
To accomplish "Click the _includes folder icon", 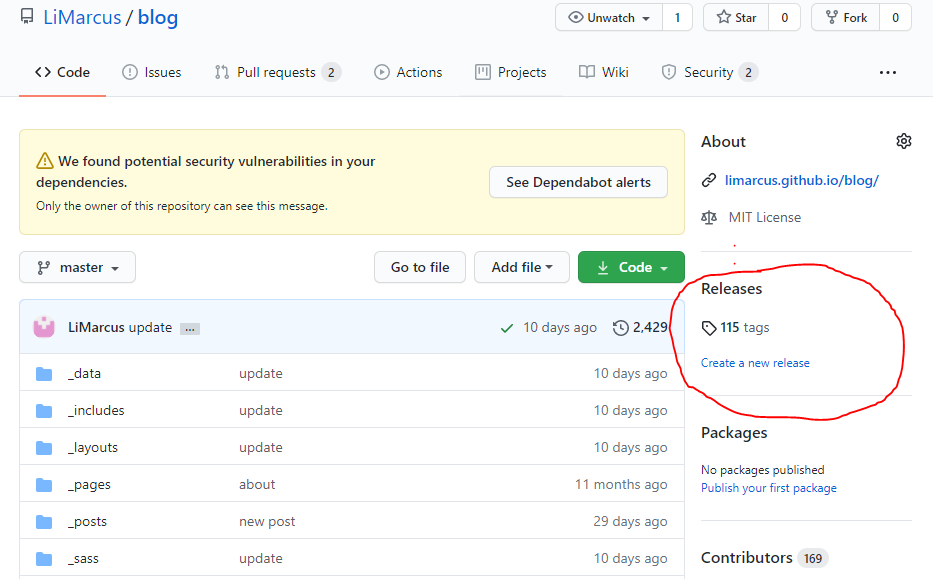I will pos(44,411).
